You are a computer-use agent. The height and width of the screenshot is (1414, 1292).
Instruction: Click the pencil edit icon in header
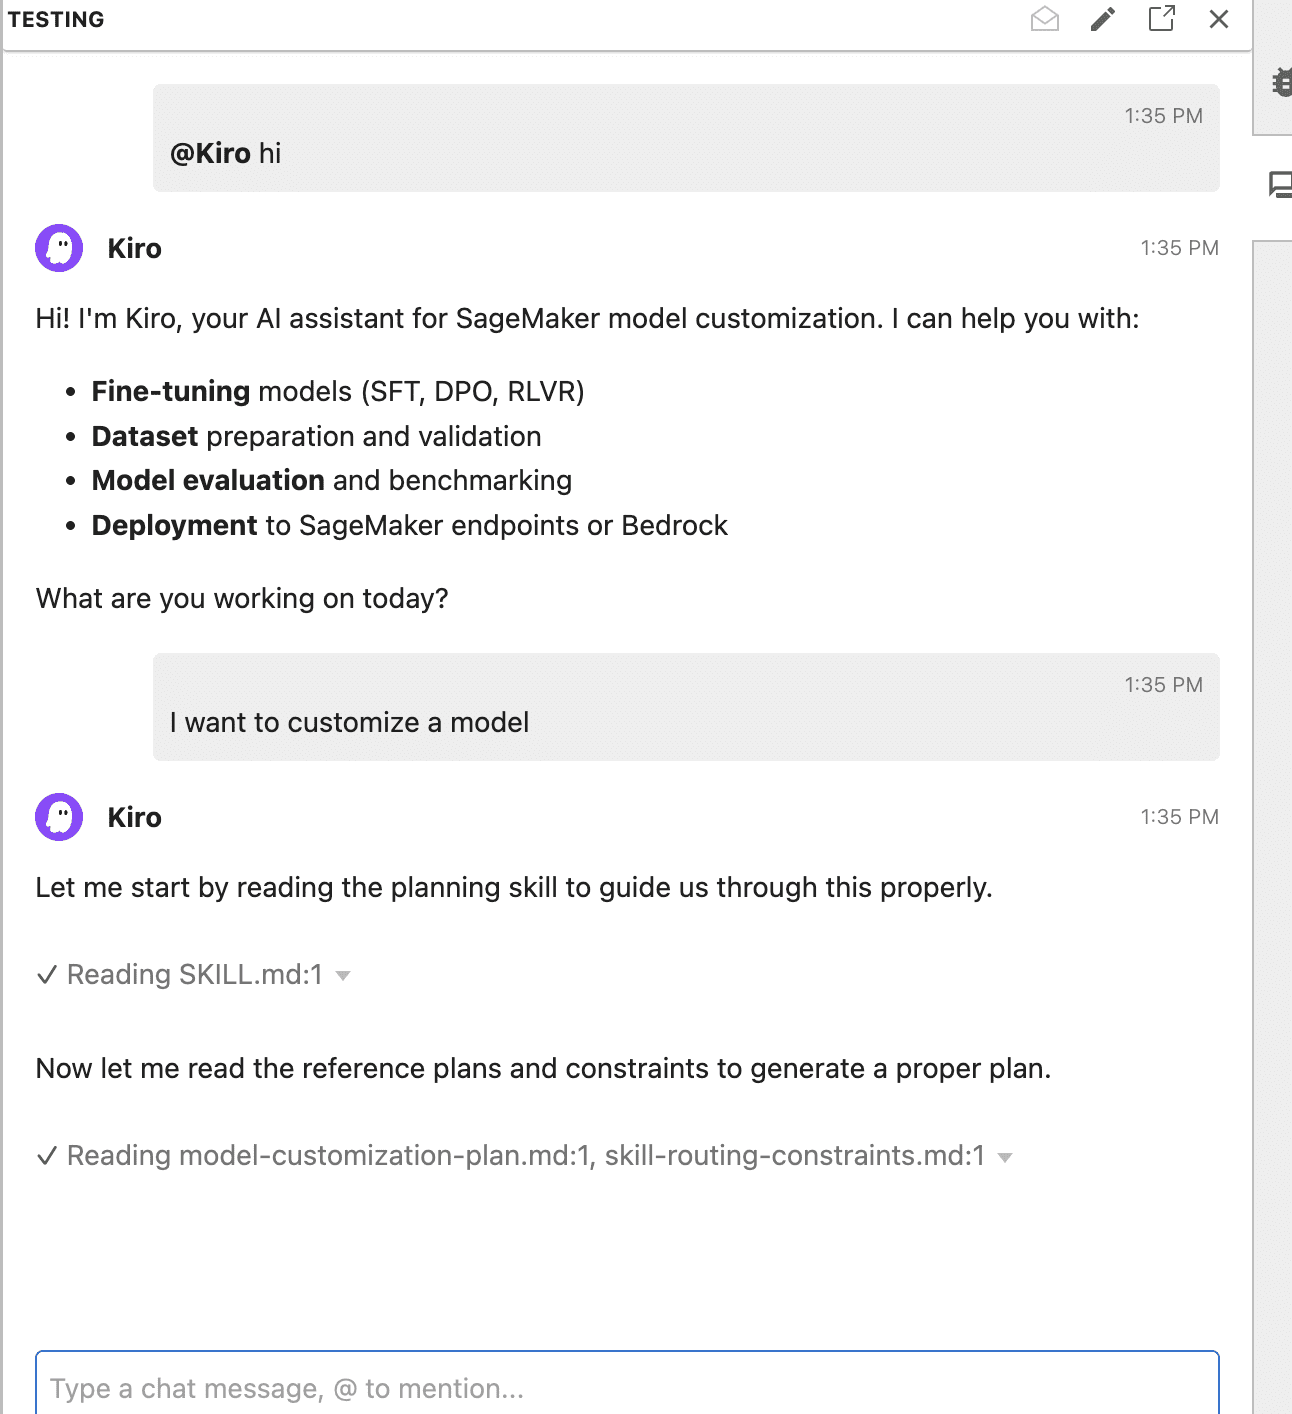(x=1103, y=19)
